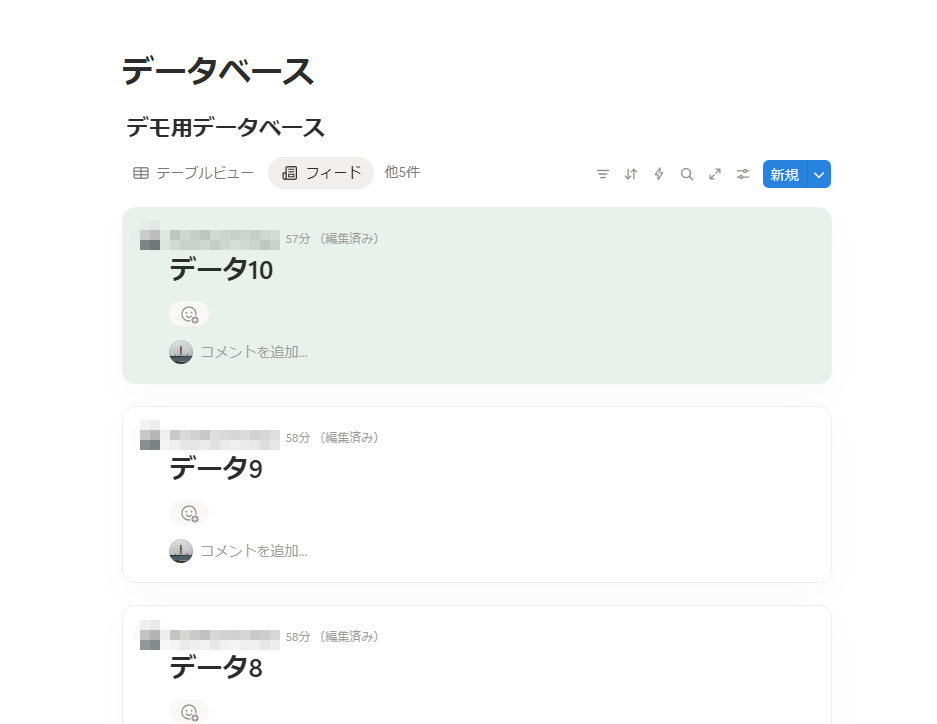Click the デモ用データベース database title

(226, 128)
